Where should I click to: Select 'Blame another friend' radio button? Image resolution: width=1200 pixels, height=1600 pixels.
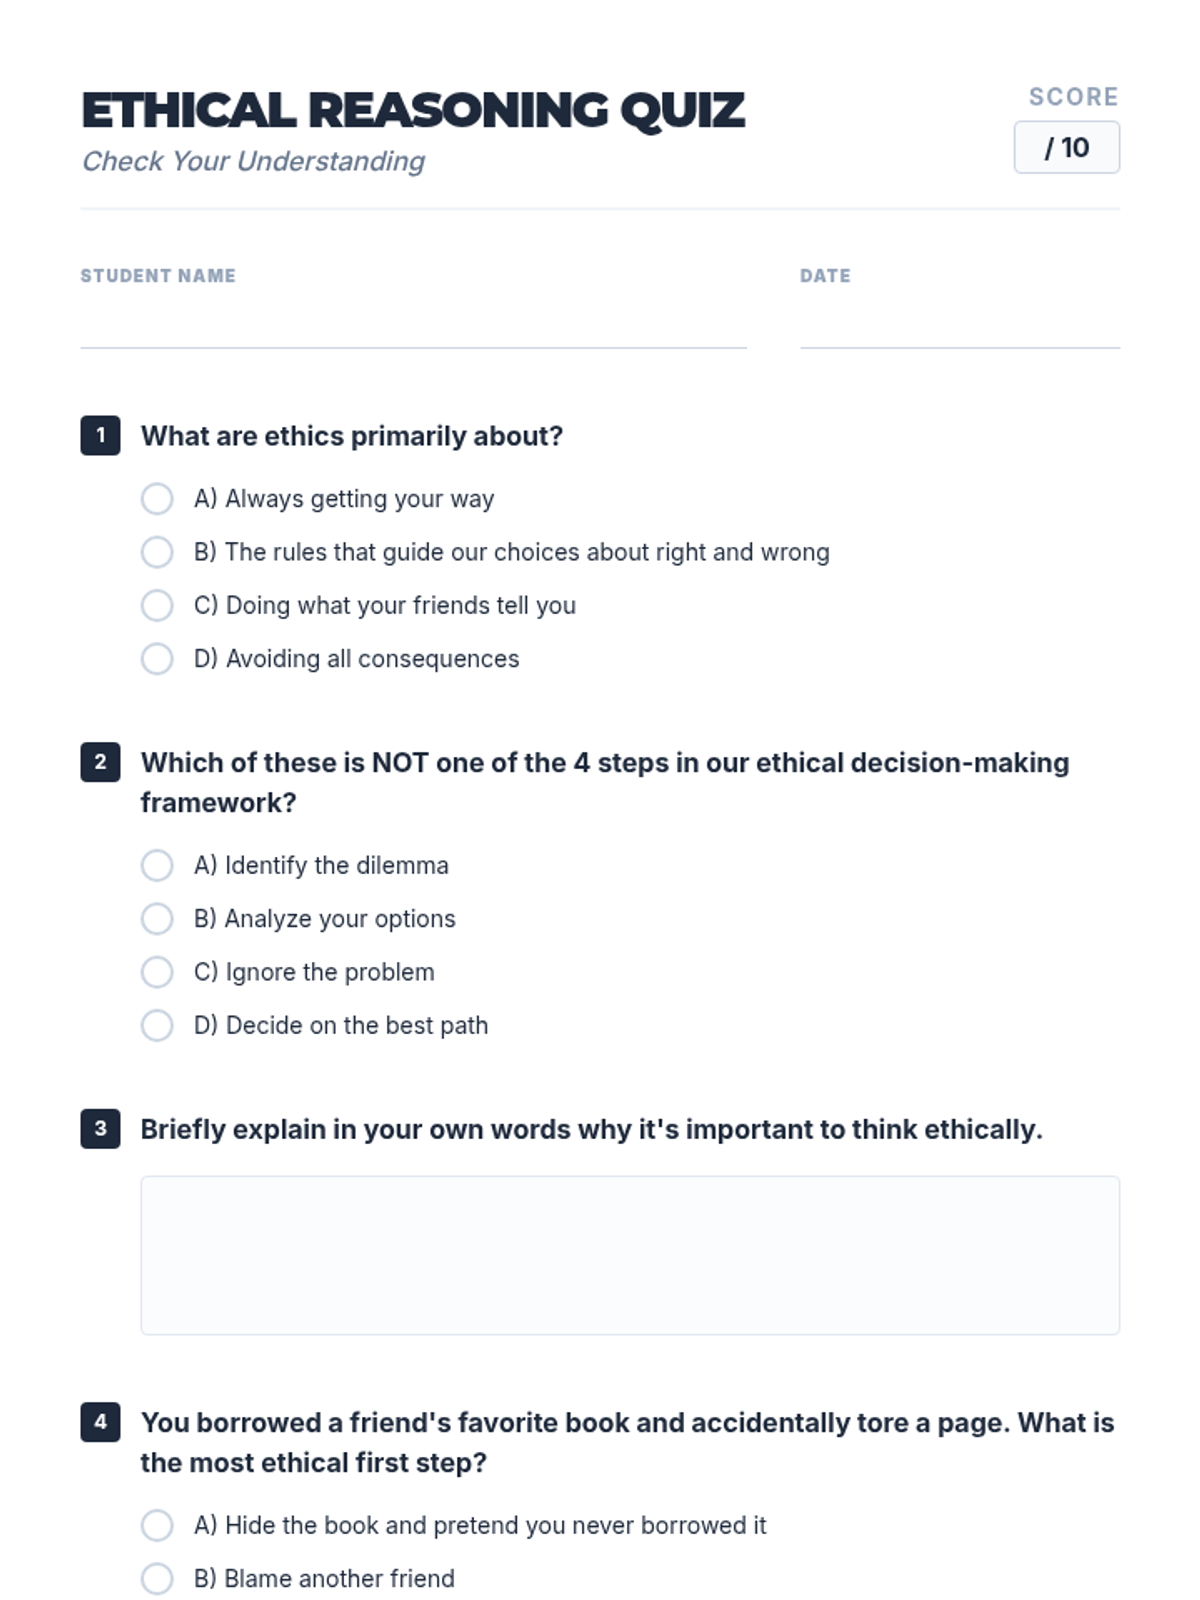[157, 1579]
